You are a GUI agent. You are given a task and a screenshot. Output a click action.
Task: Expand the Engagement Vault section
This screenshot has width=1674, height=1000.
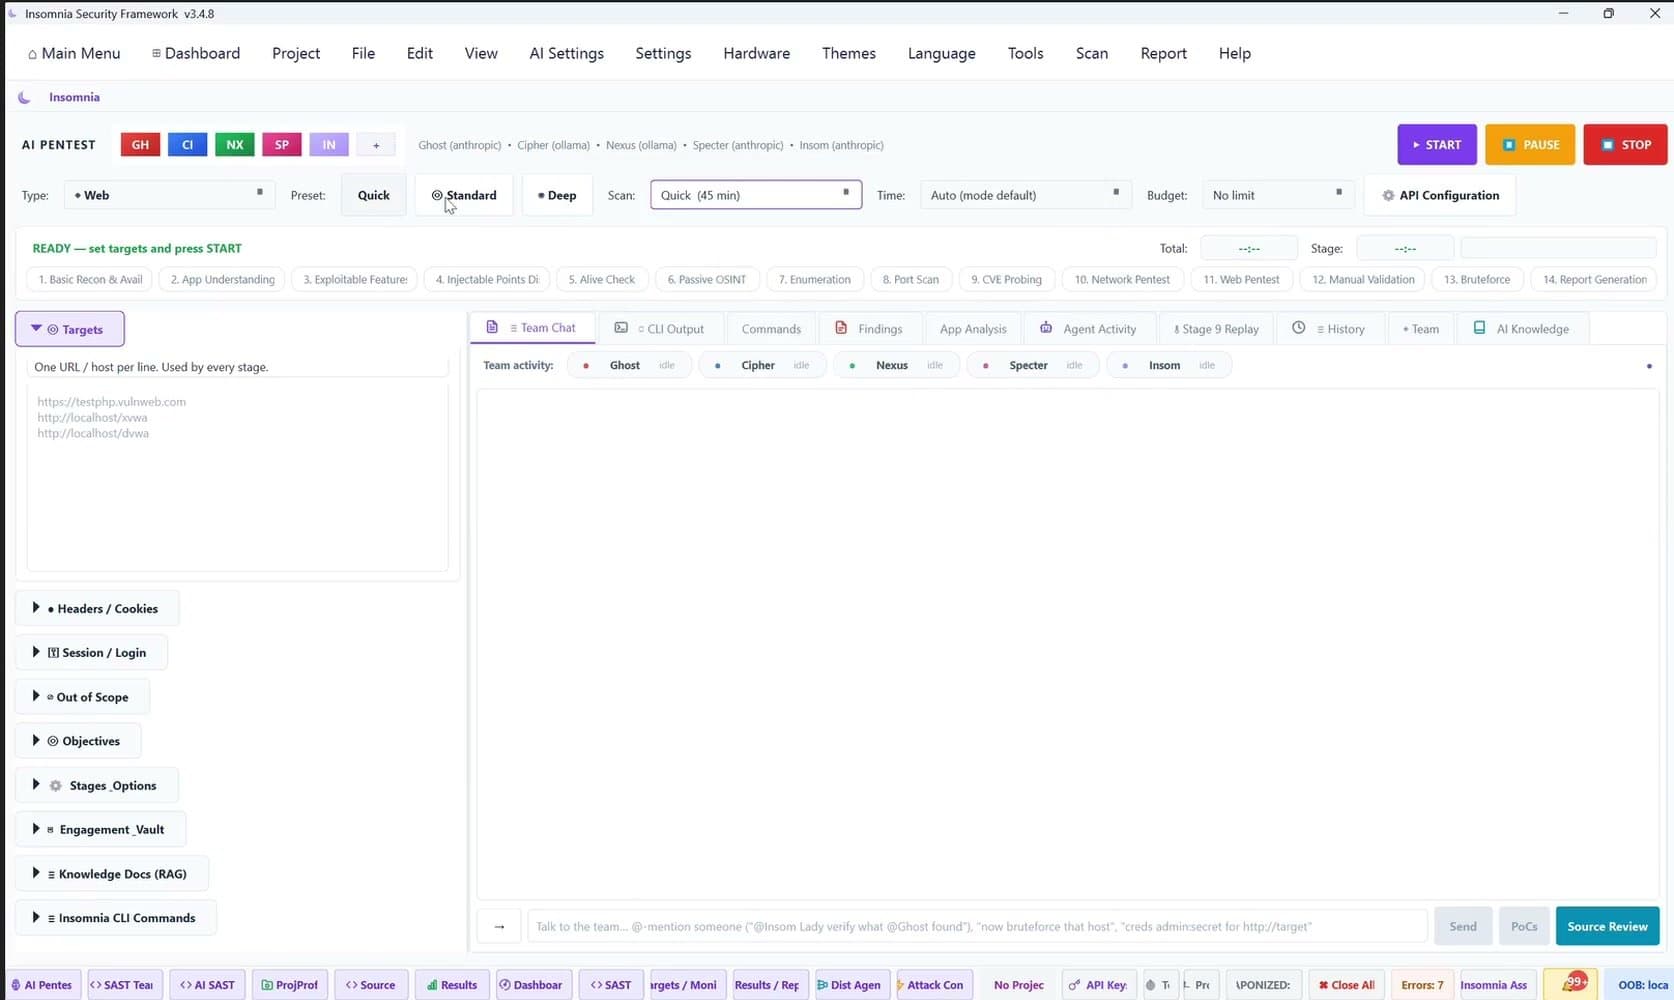click(x=100, y=829)
